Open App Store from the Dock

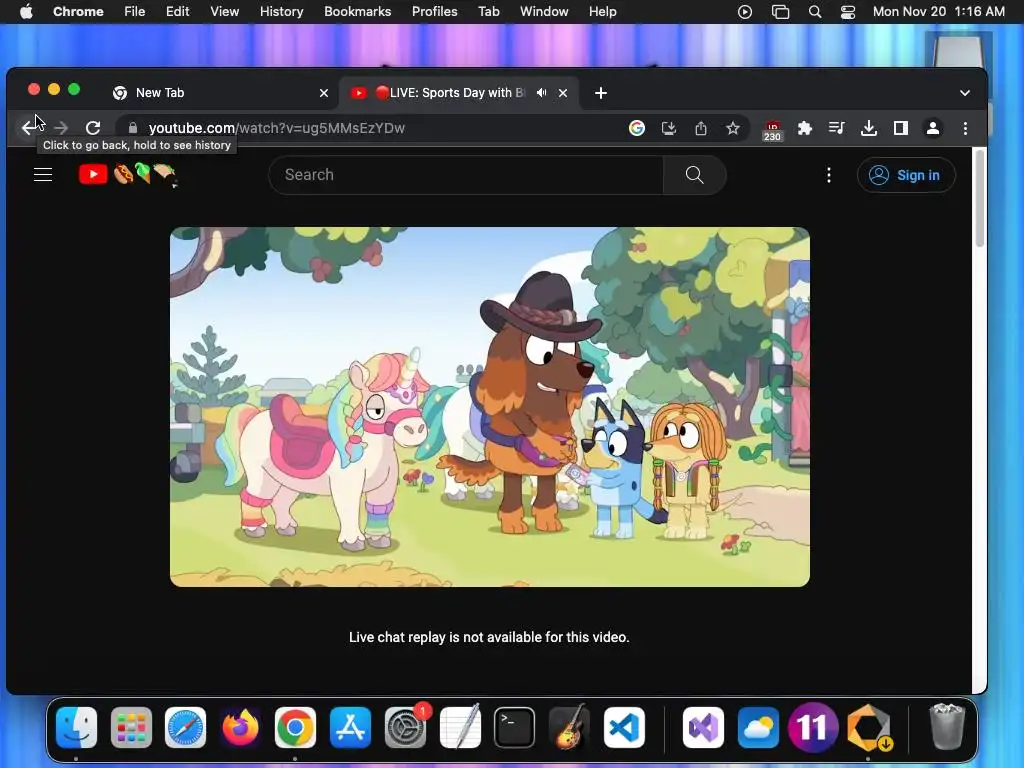pos(350,728)
